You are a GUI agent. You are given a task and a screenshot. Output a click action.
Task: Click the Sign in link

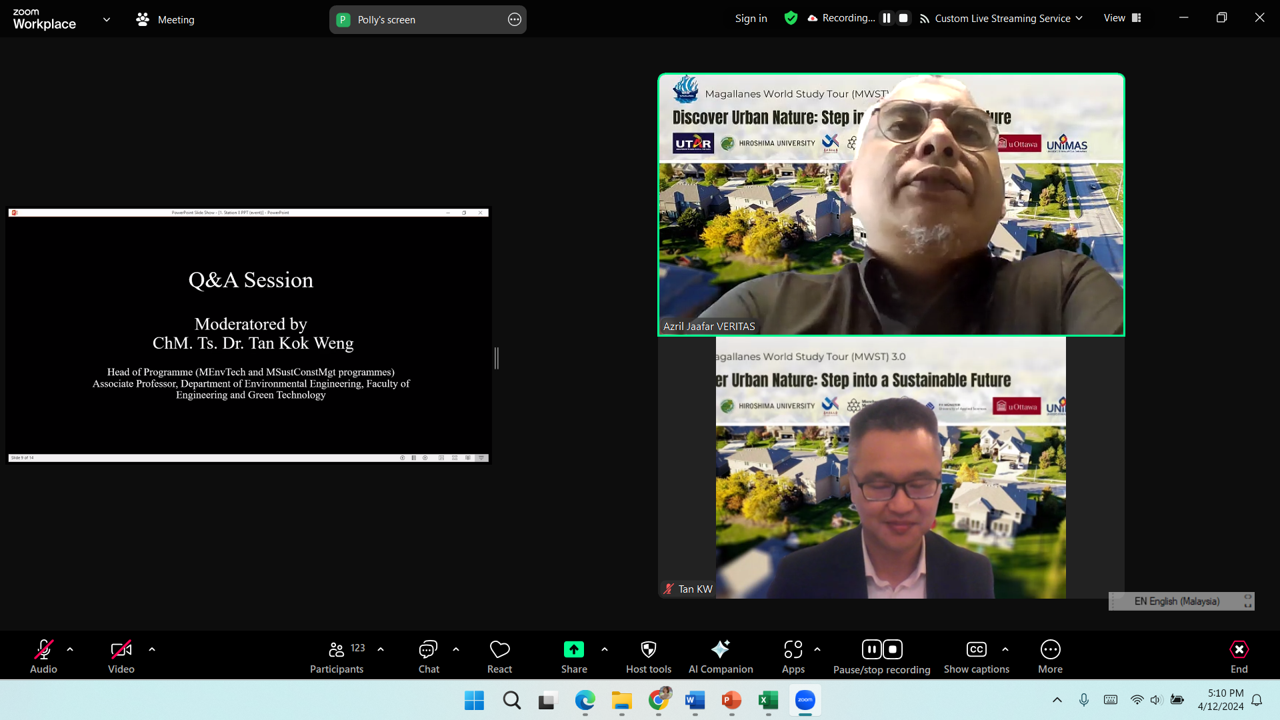click(x=751, y=18)
